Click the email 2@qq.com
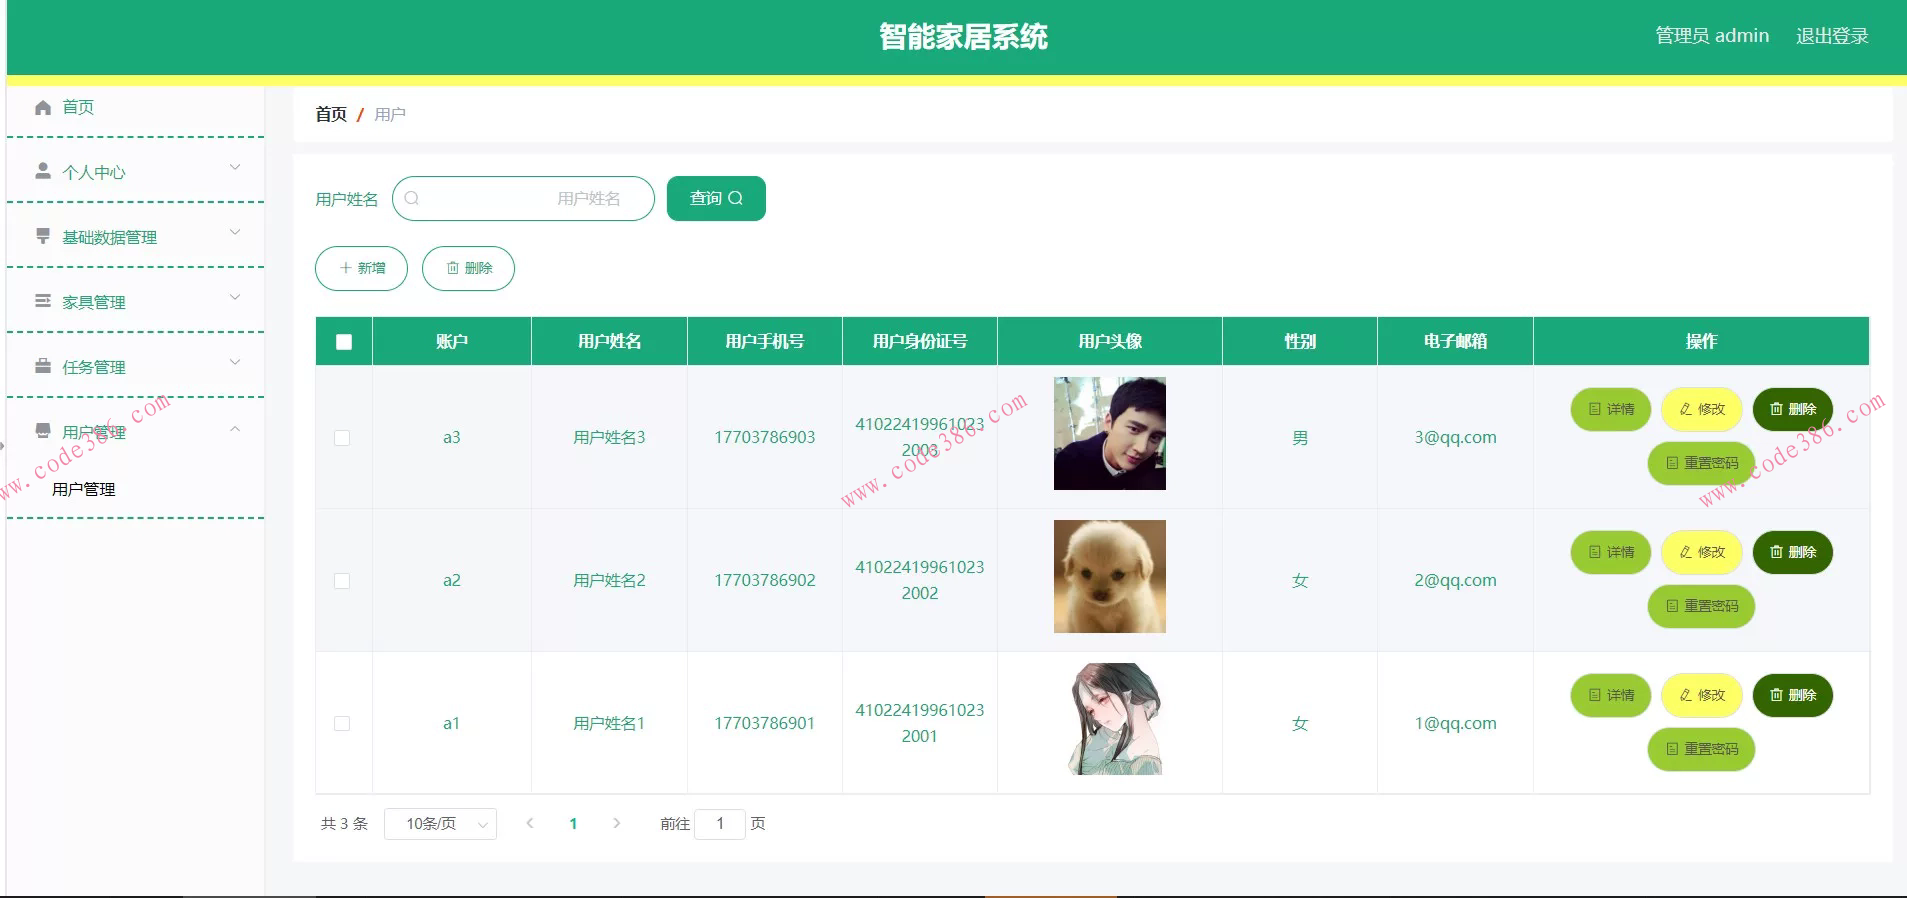This screenshot has height=898, width=1907. tap(1456, 580)
